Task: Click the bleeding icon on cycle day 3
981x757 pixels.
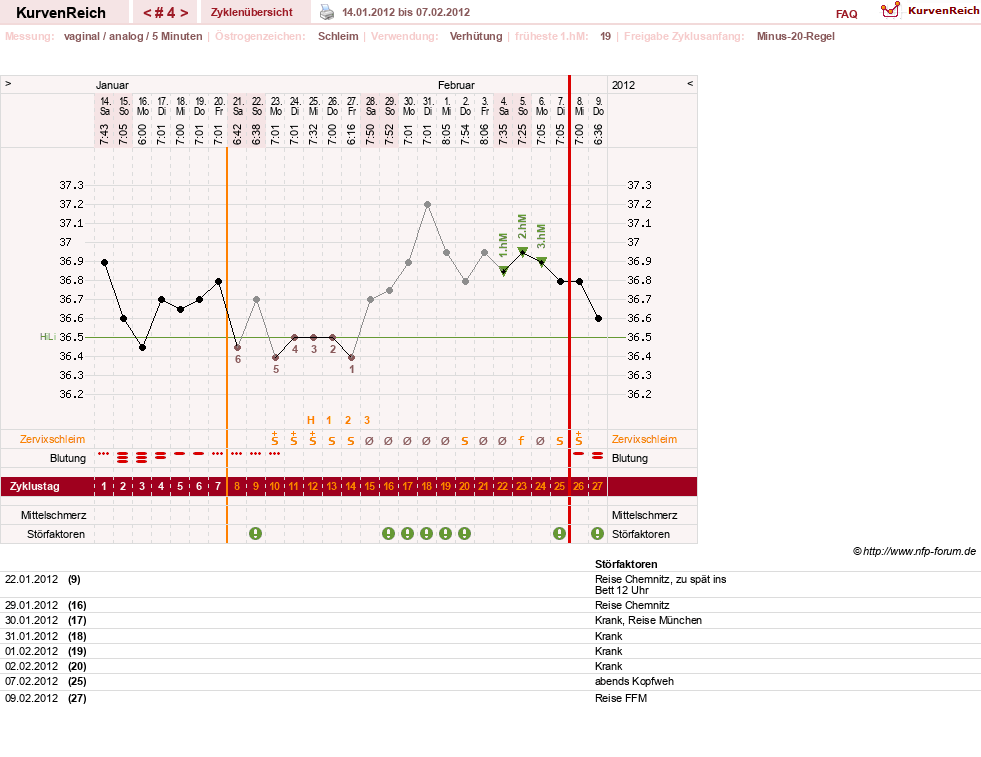Action: pos(141,457)
